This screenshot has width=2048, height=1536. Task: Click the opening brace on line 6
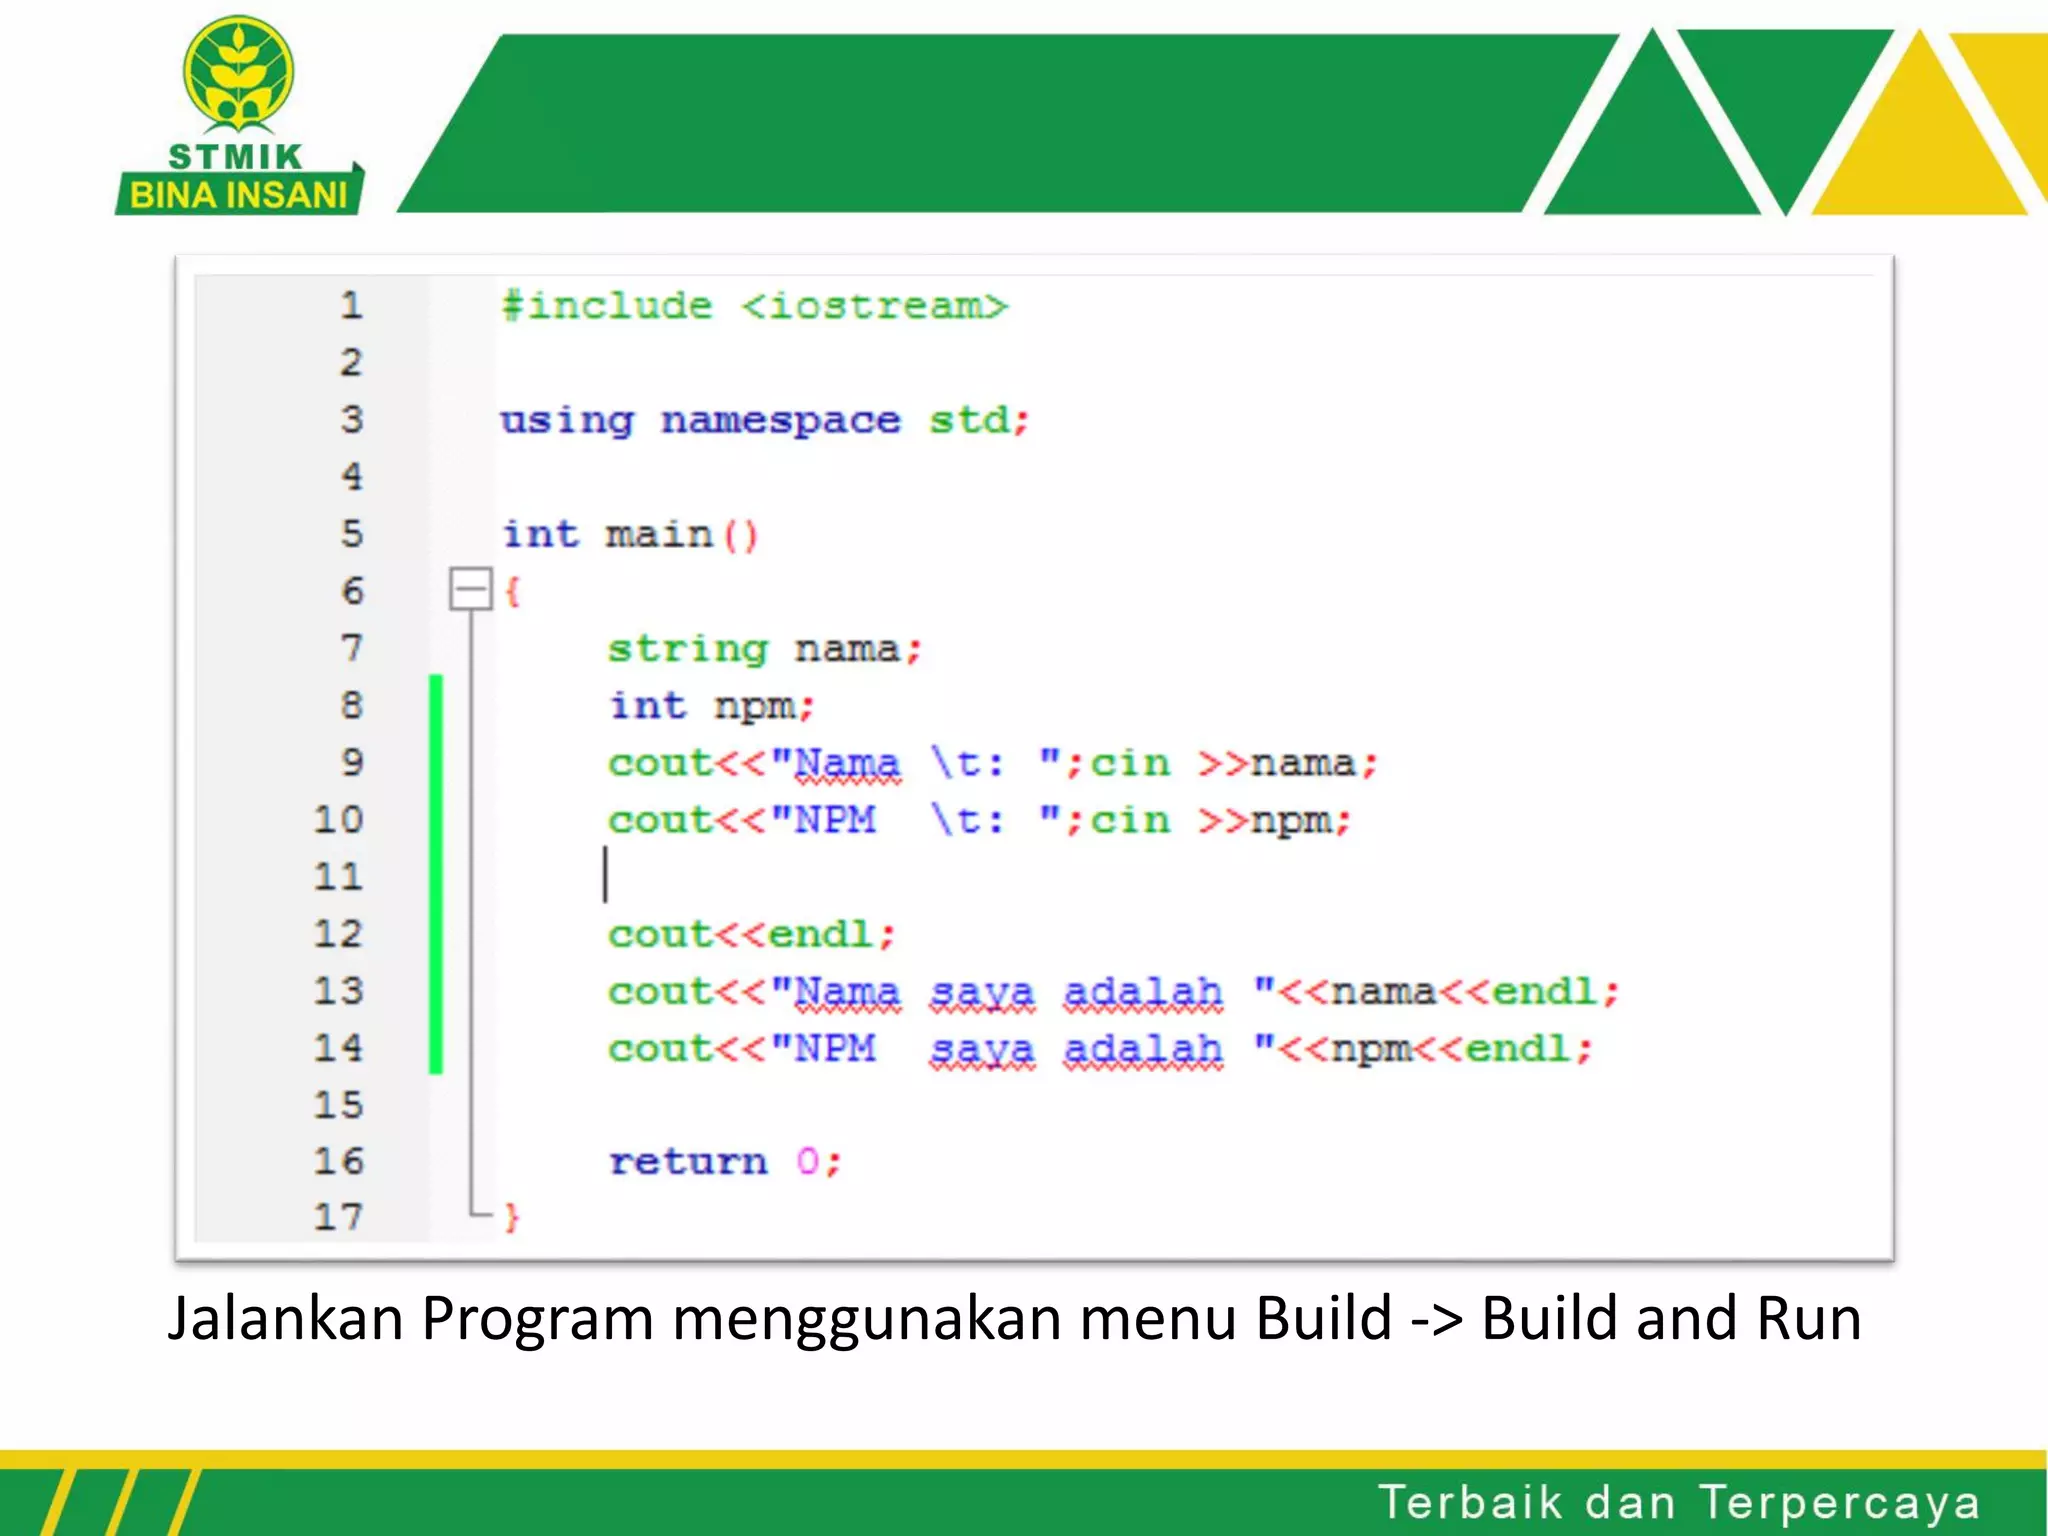(x=512, y=591)
